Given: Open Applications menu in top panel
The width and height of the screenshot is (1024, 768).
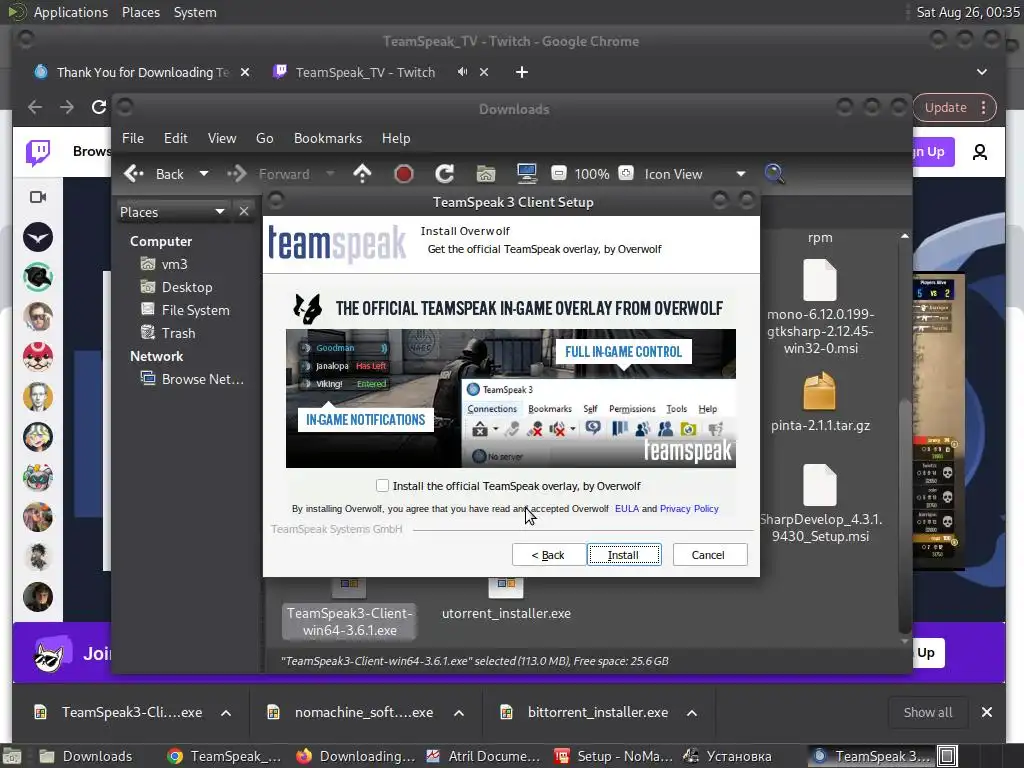Looking at the screenshot, I should [x=71, y=12].
